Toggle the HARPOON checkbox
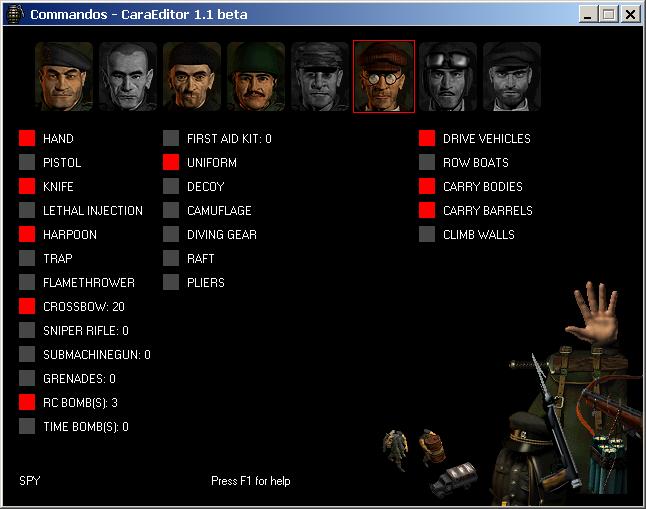 pyautogui.click(x=27, y=234)
